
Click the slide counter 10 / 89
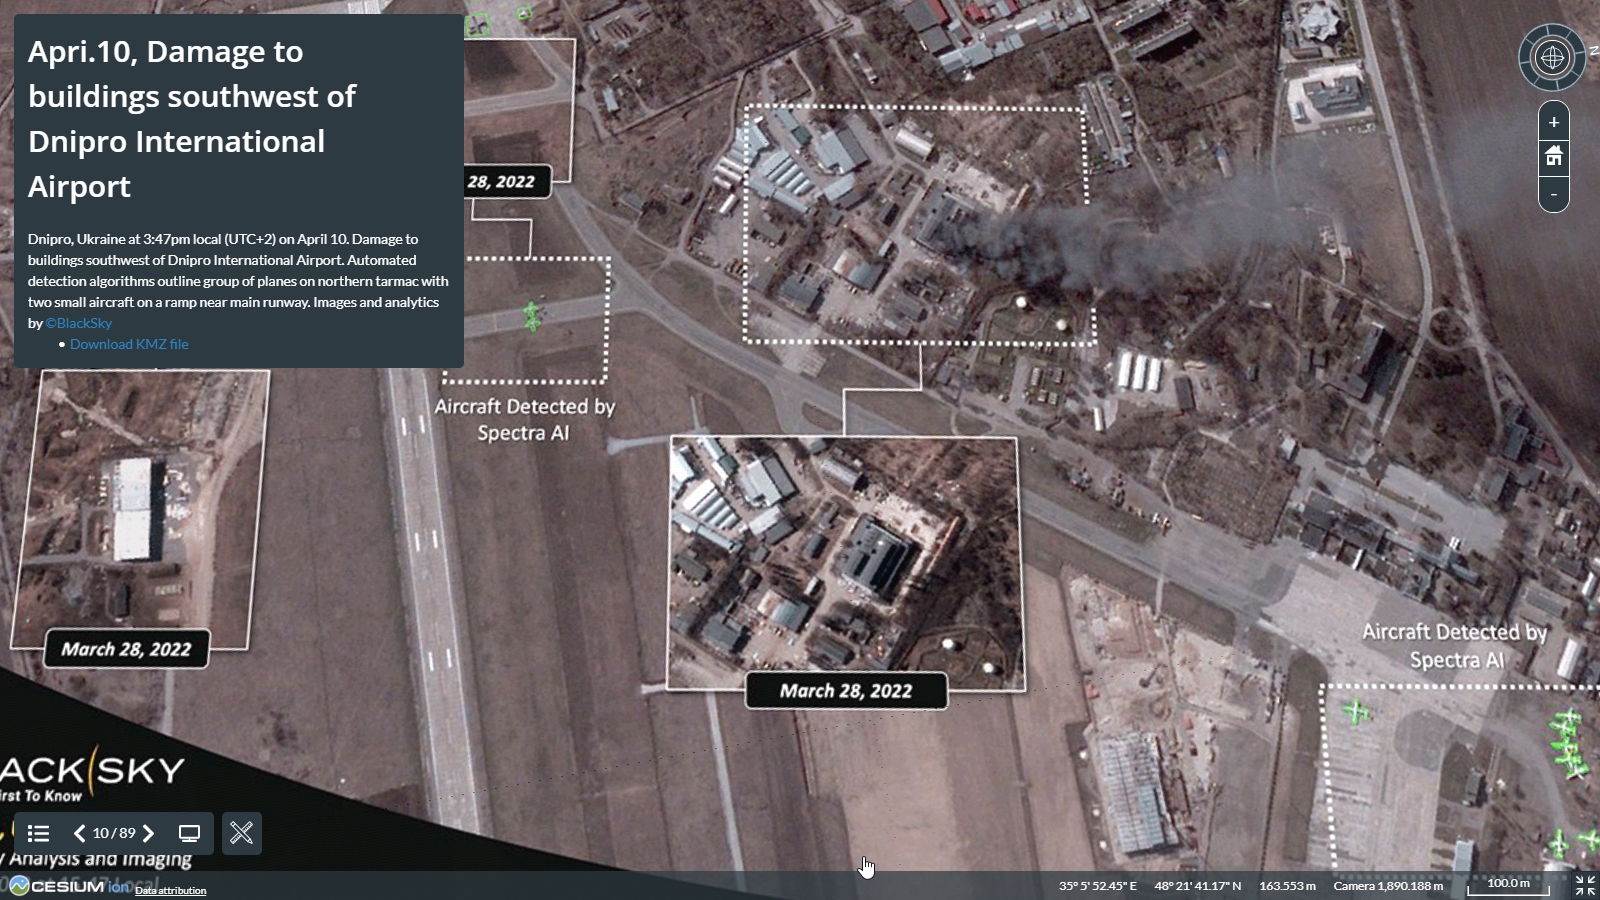coord(114,833)
